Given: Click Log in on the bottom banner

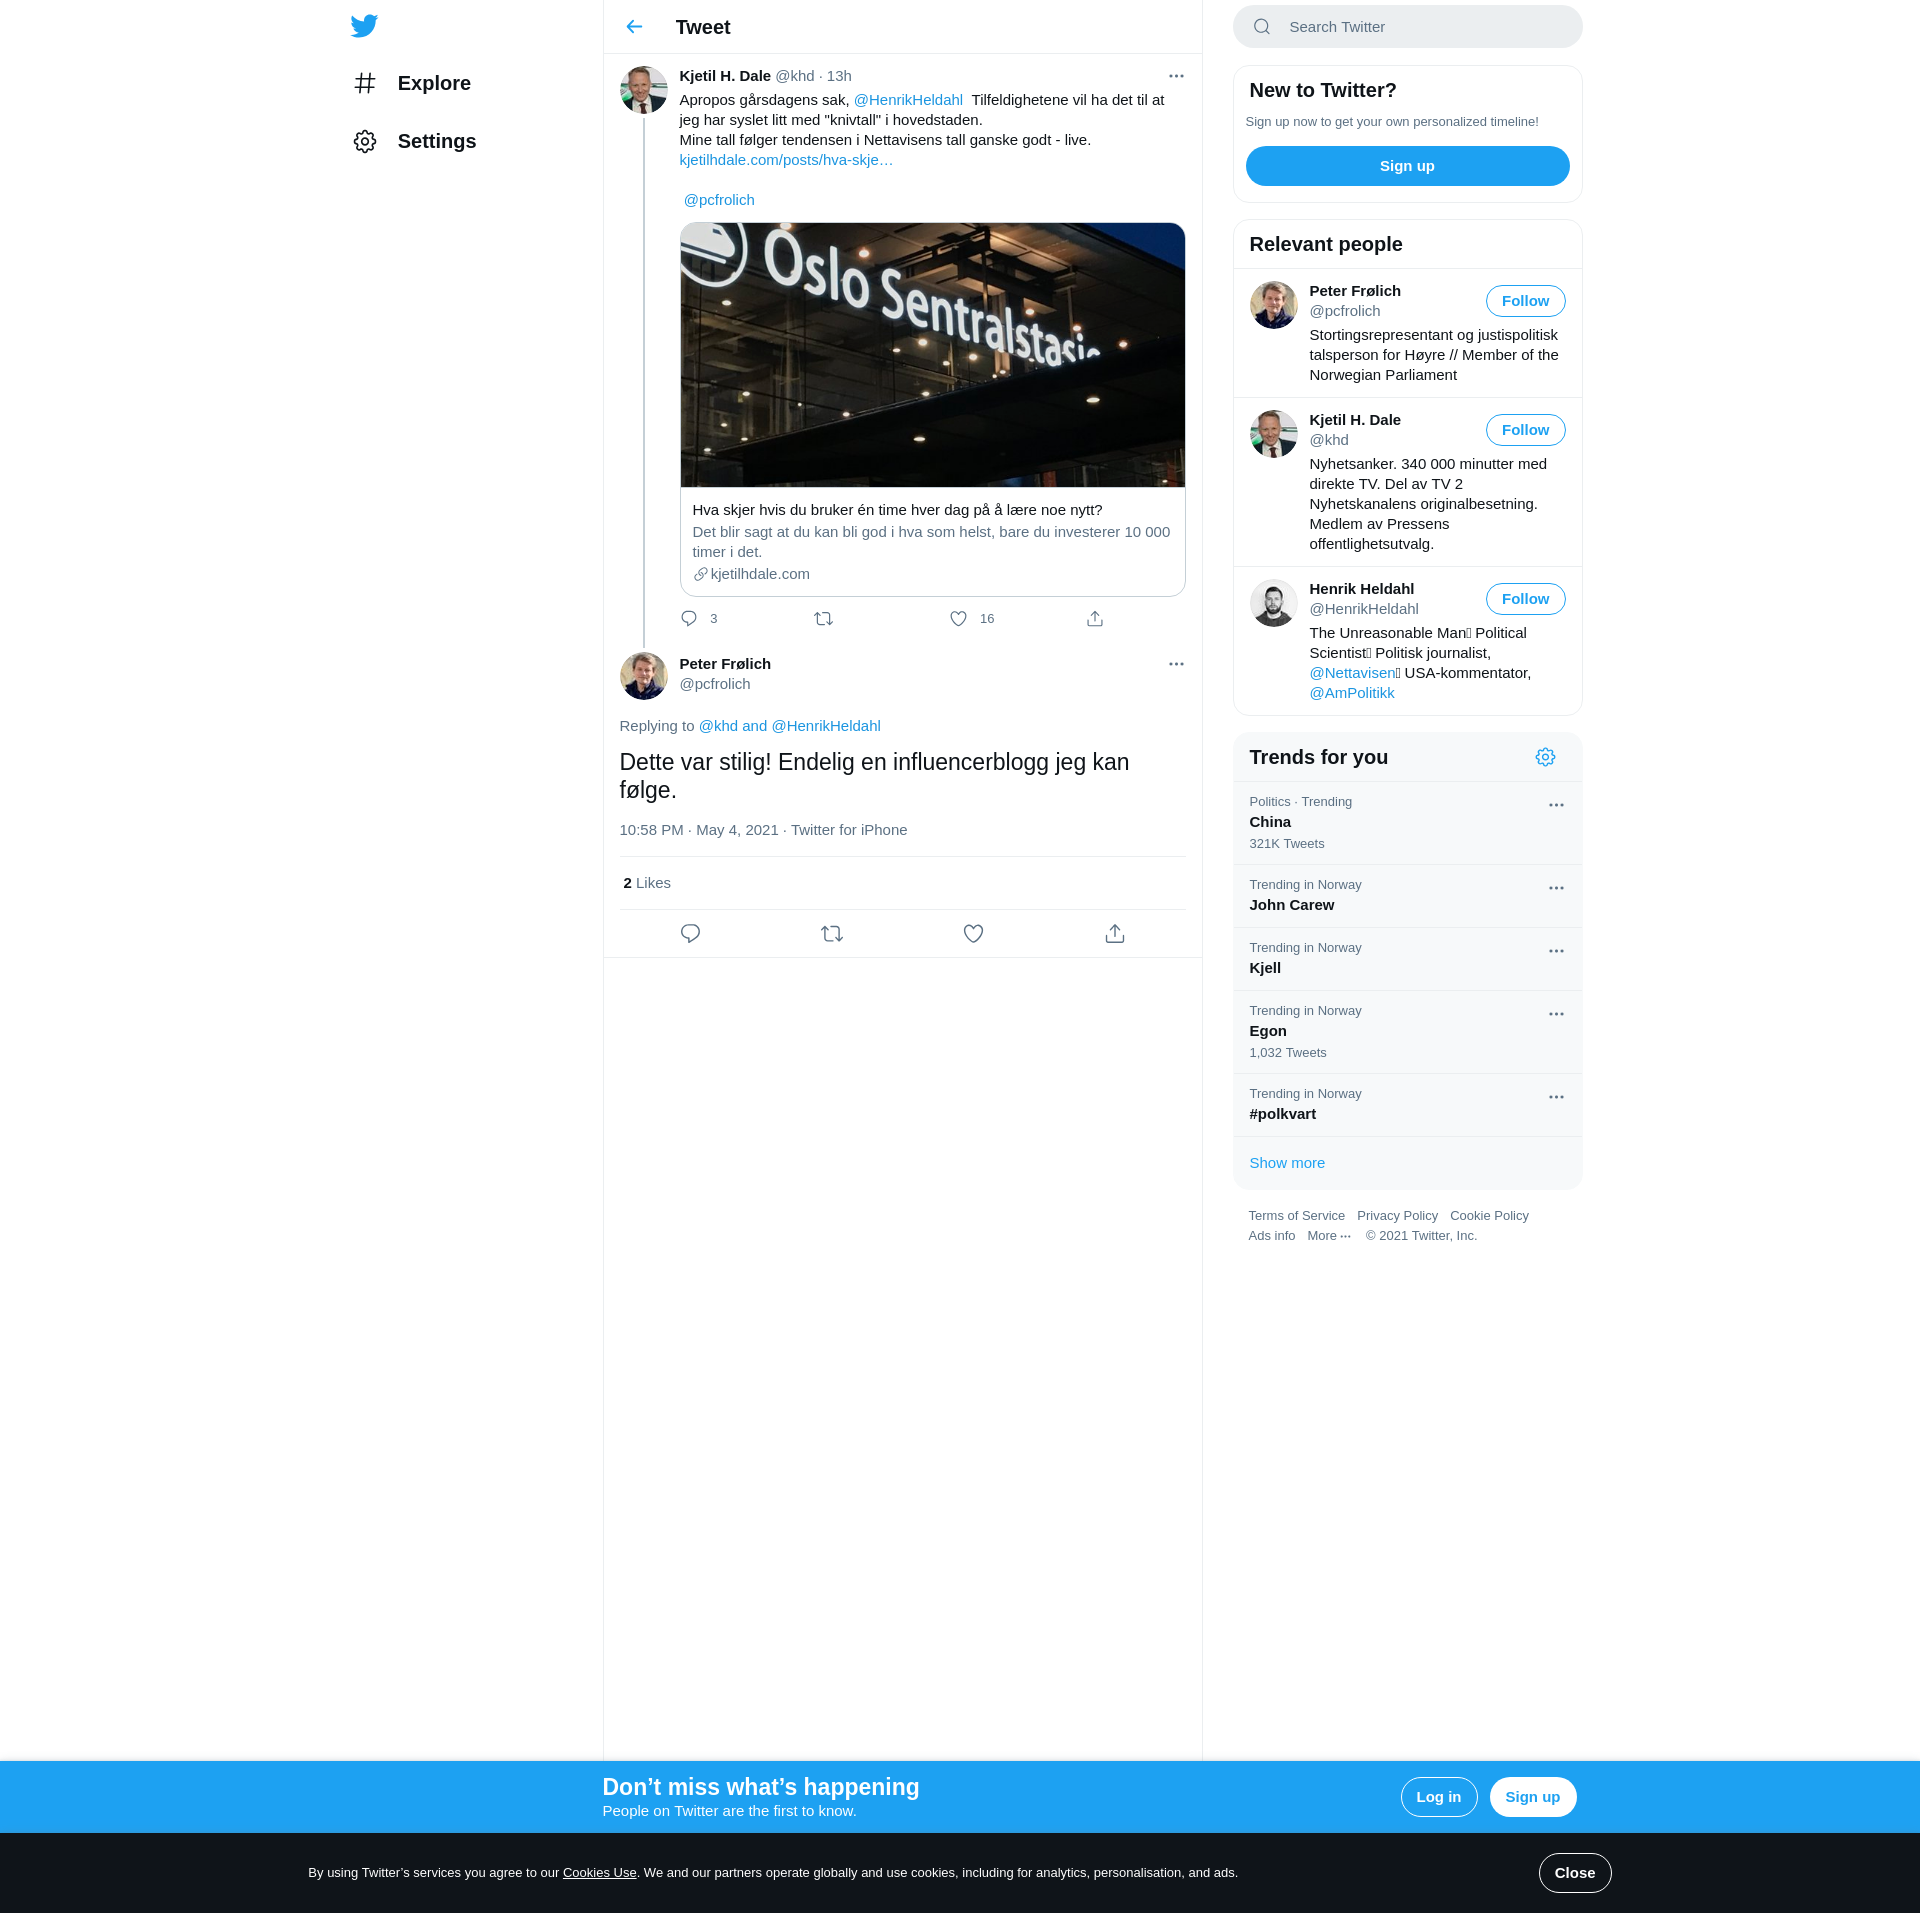Looking at the screenshot, I should pos(1438,1797).
